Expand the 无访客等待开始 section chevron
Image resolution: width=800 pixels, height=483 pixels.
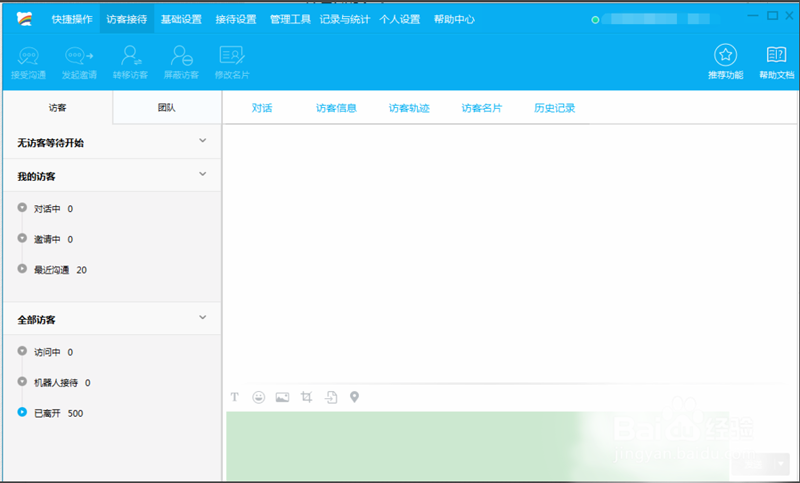(x=203, y=141)
